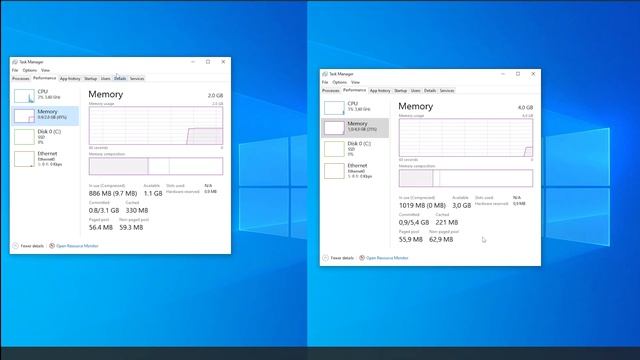Close the right Task Manager window
Viewport: 640px width, 360px height.
pyautogui.click(x=533, y=74)
